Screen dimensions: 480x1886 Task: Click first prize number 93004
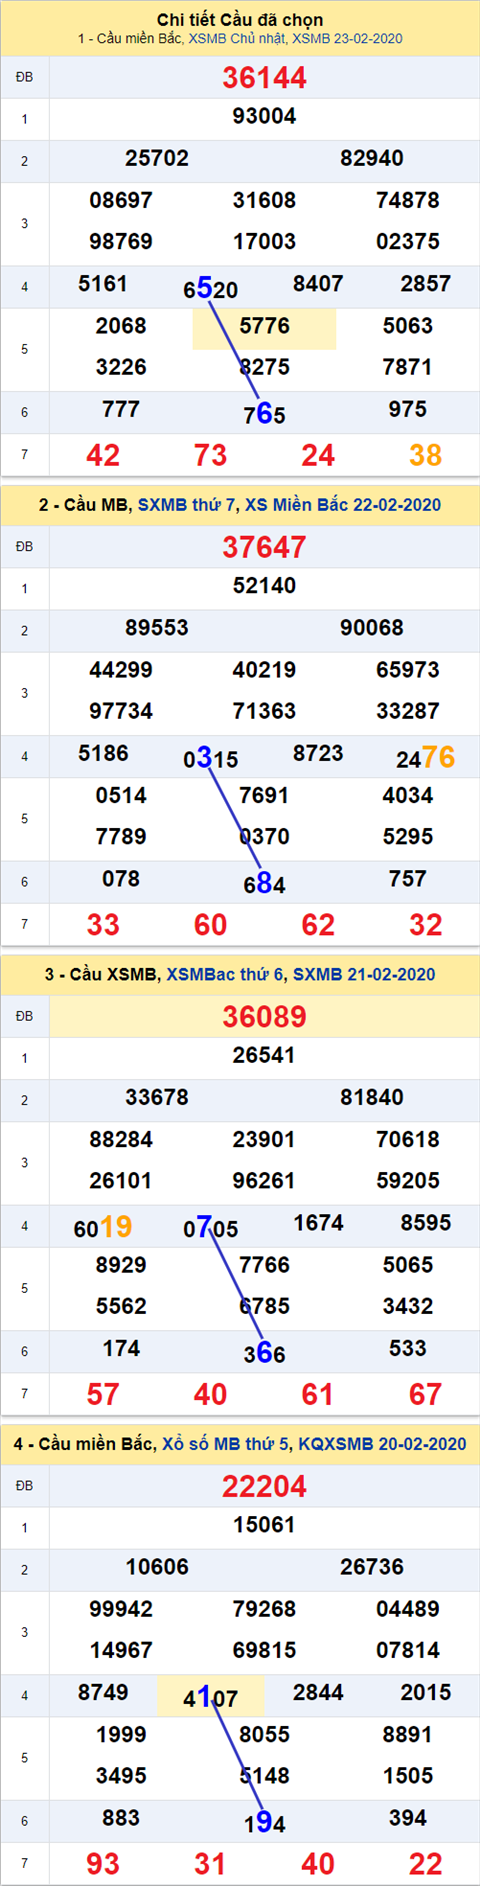264,116
